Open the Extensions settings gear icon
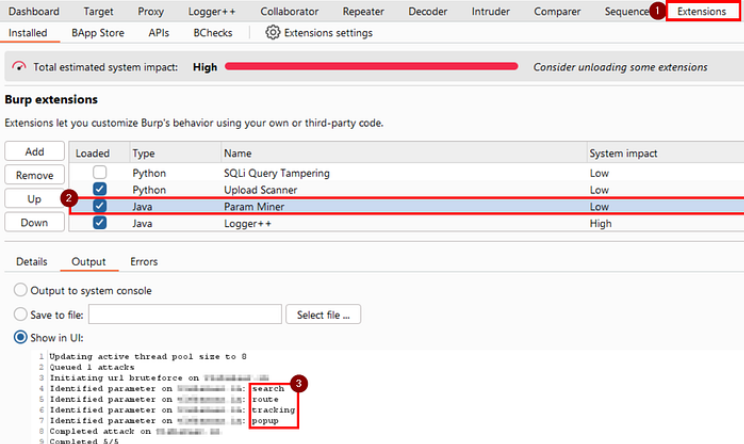The image size is (744, 444). (273, 32)
